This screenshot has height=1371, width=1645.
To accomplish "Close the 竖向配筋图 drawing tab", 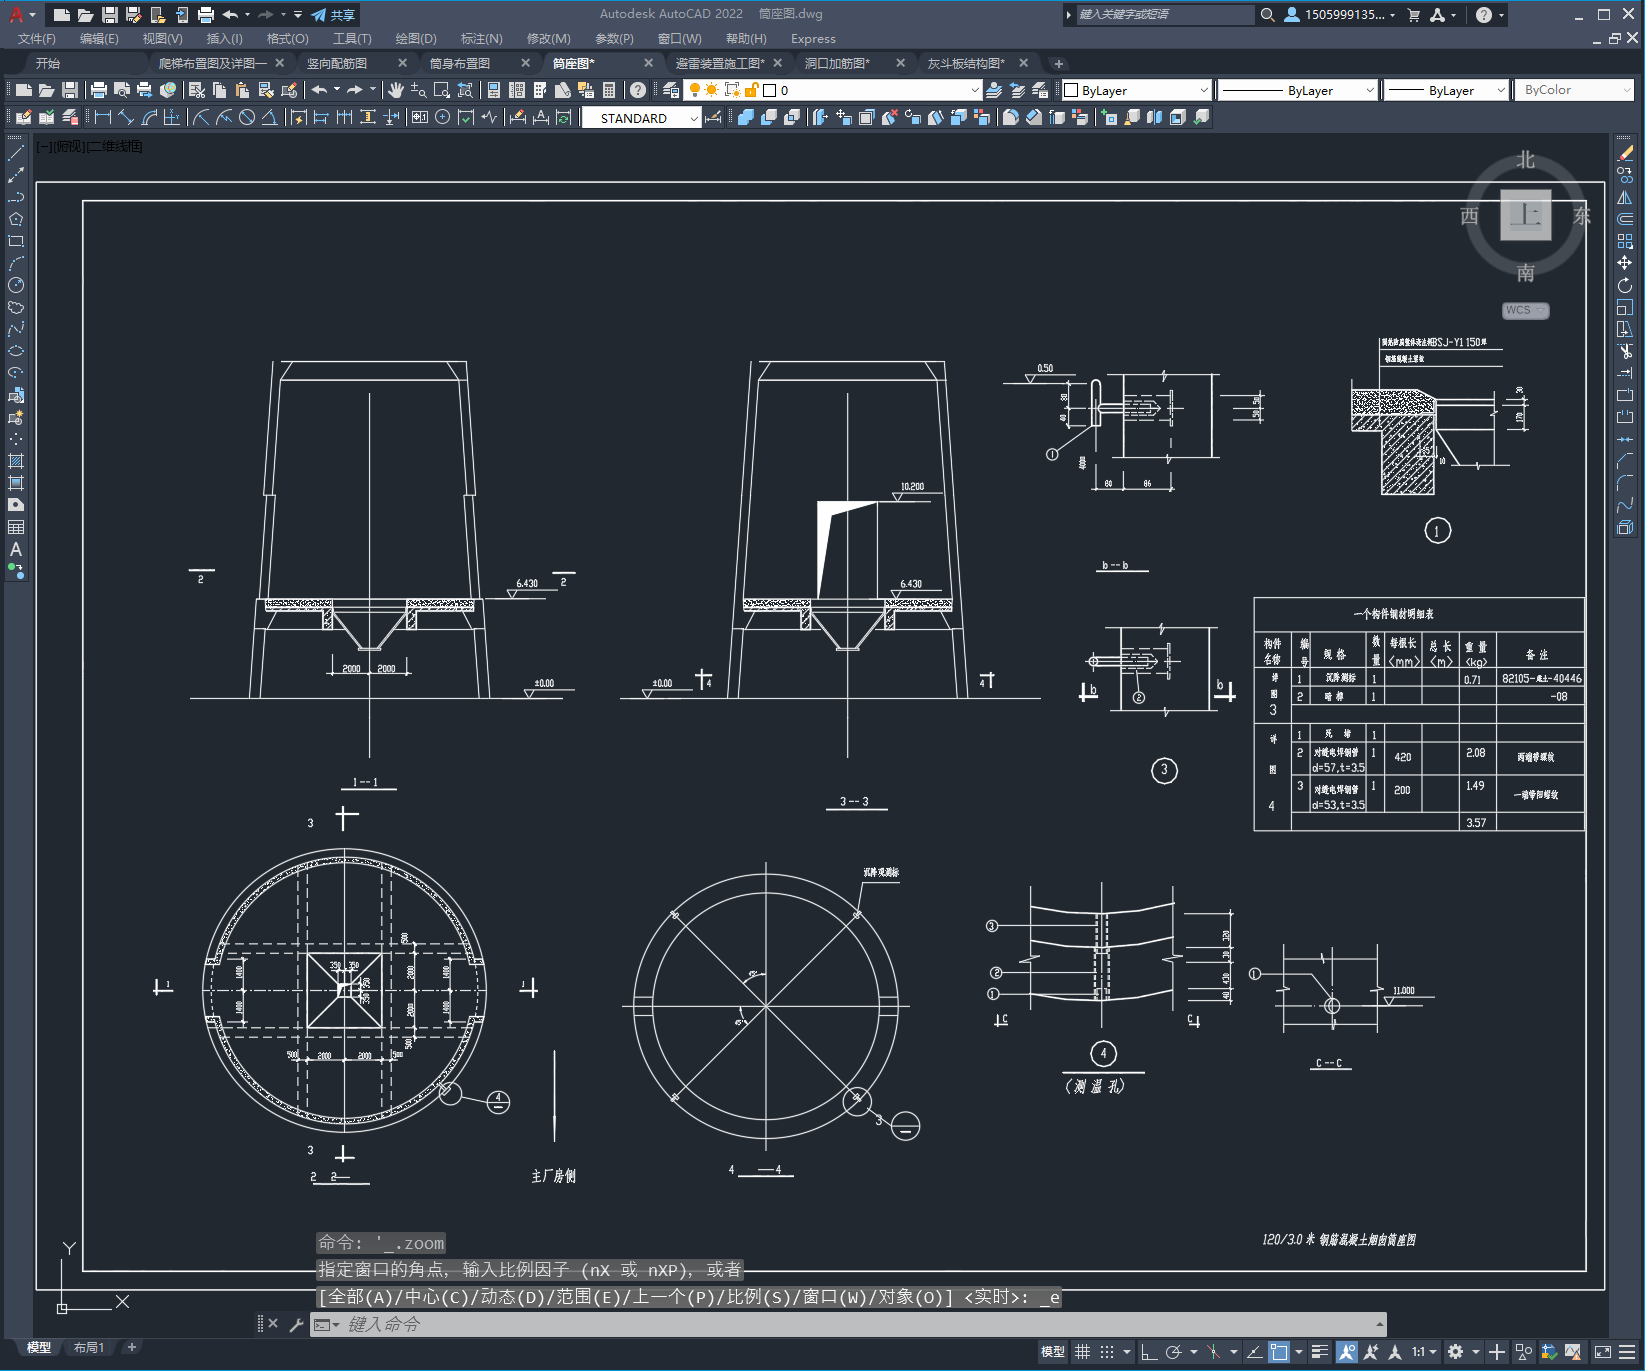I will click(403, 63).
